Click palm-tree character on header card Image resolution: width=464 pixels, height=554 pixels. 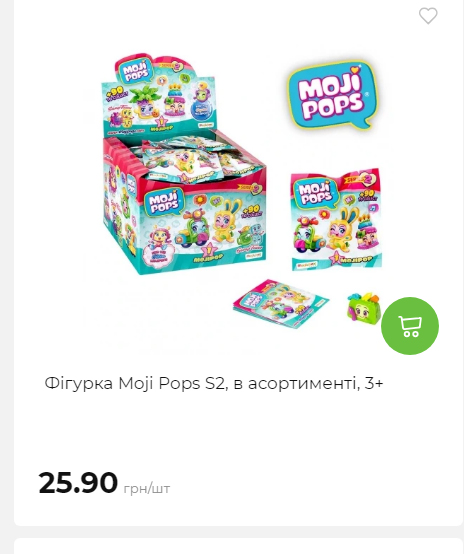click(144, 102)
